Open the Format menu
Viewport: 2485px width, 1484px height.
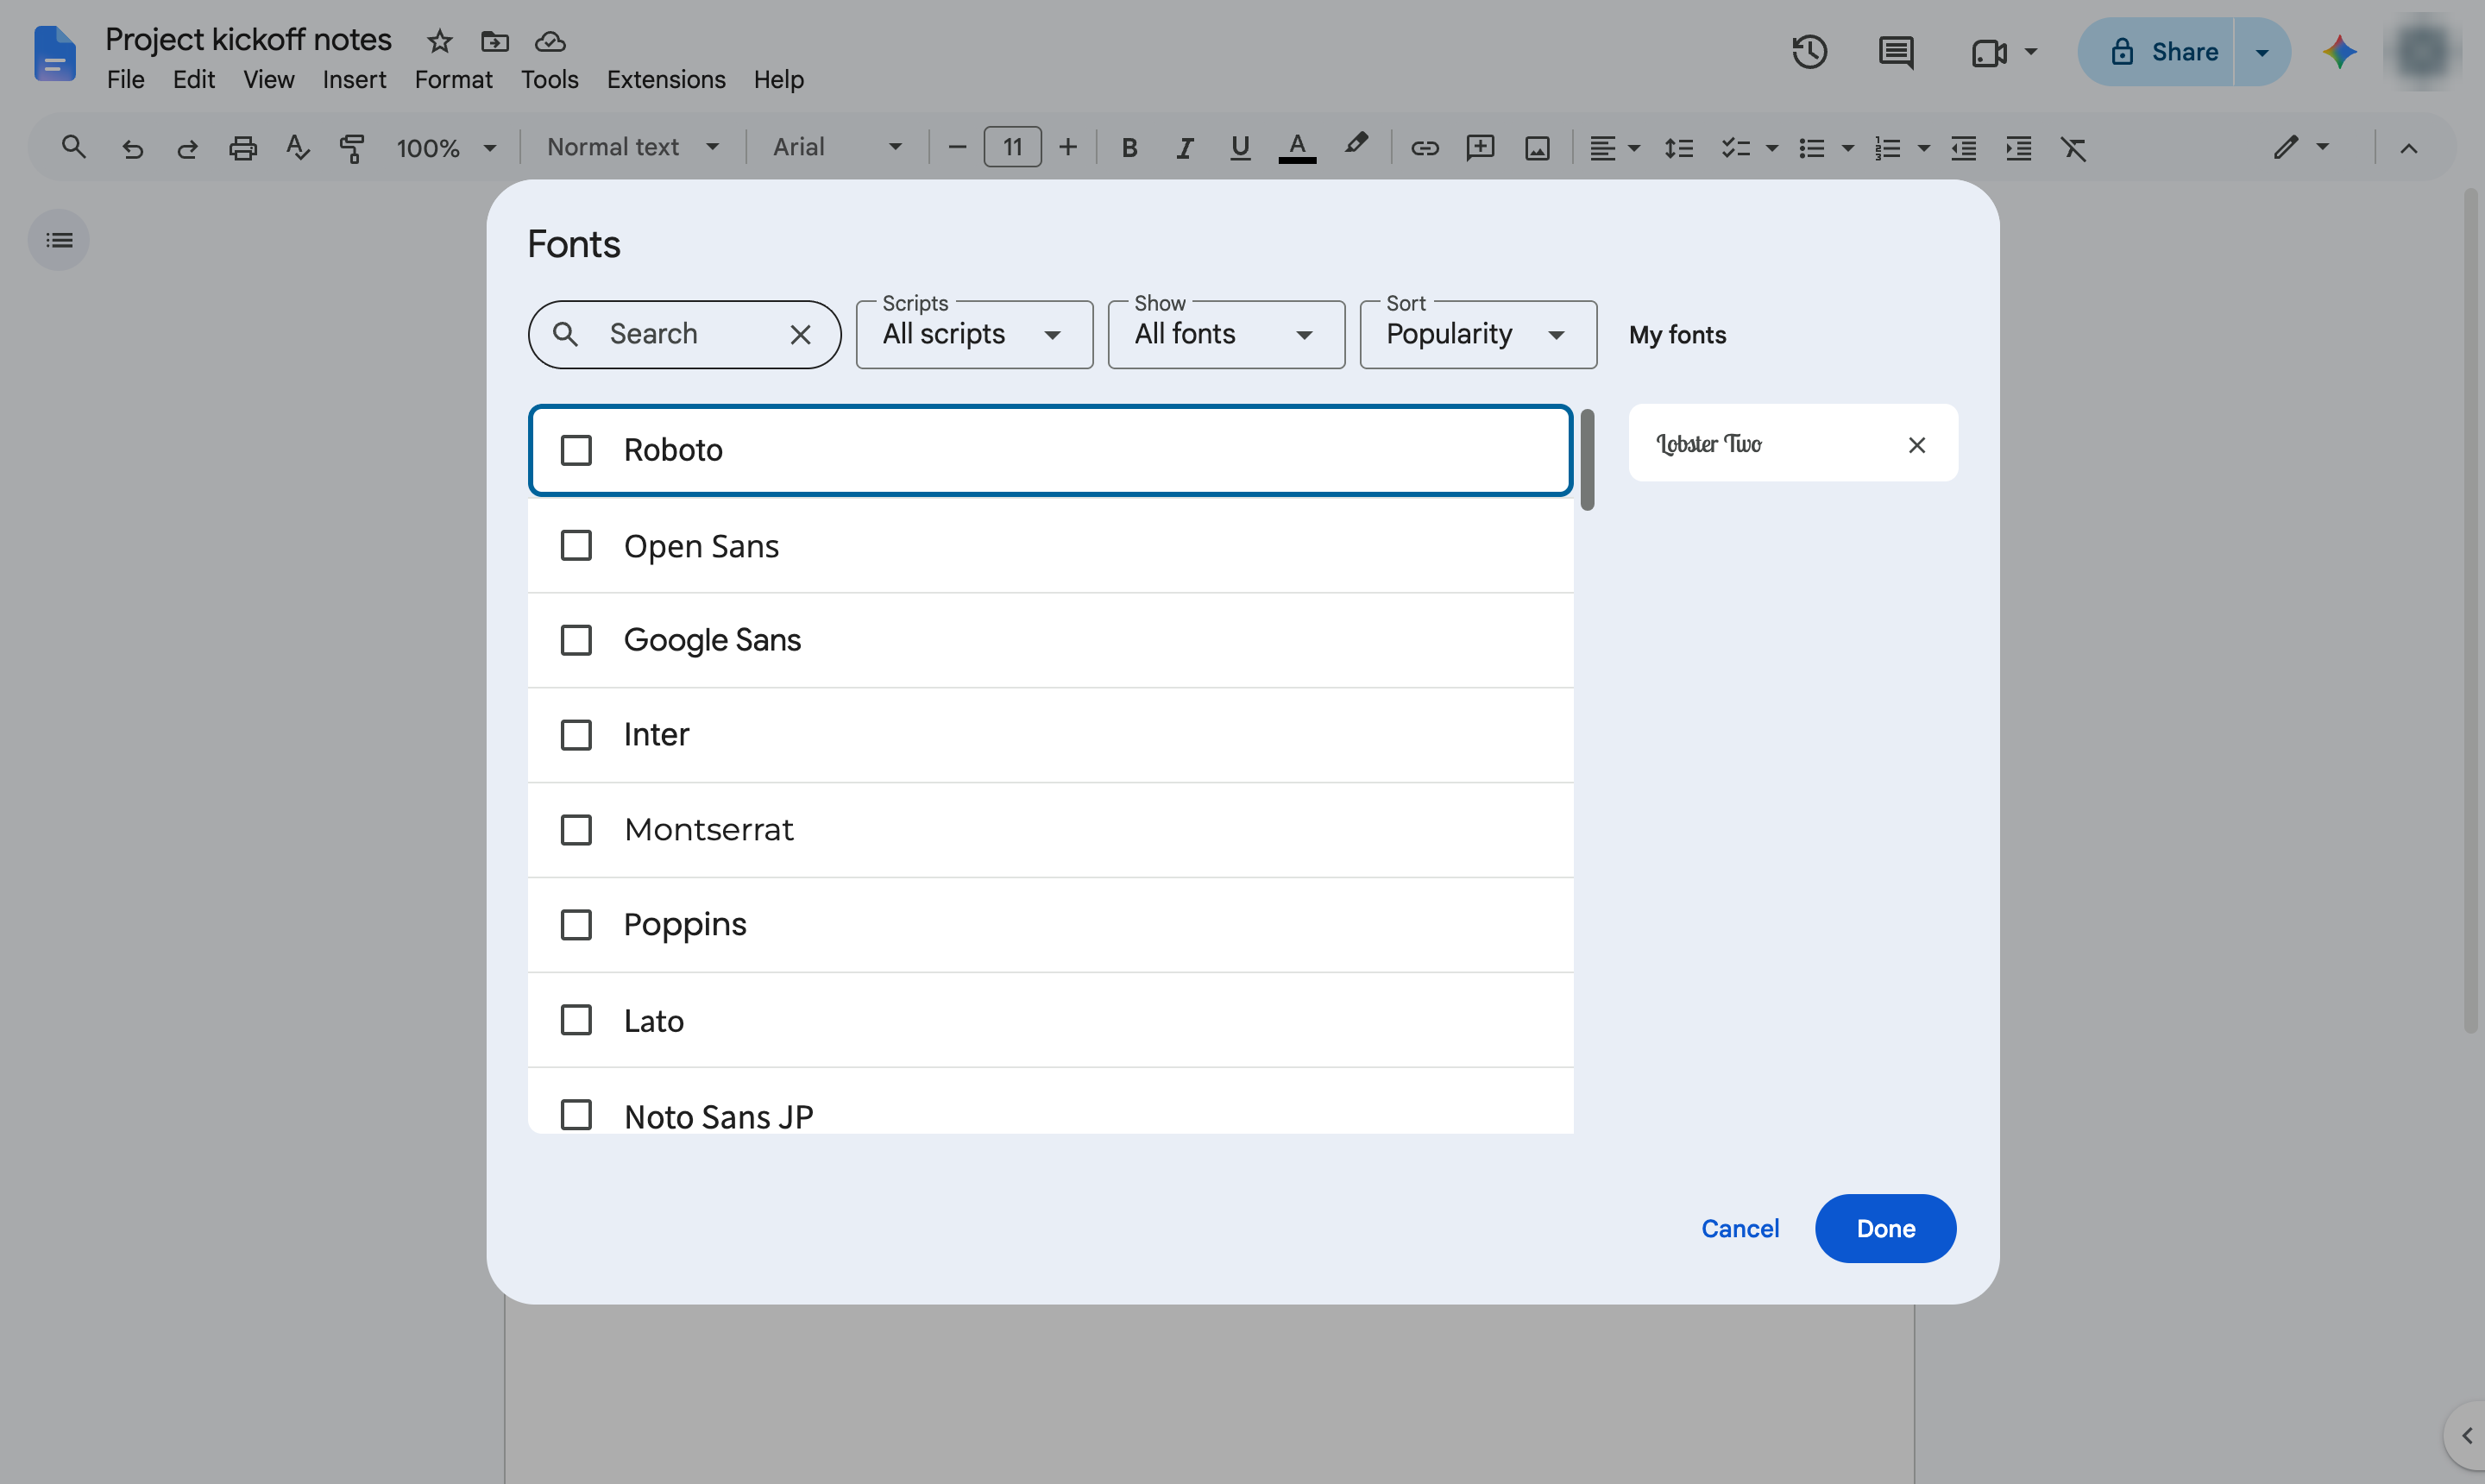click(453, 79)
